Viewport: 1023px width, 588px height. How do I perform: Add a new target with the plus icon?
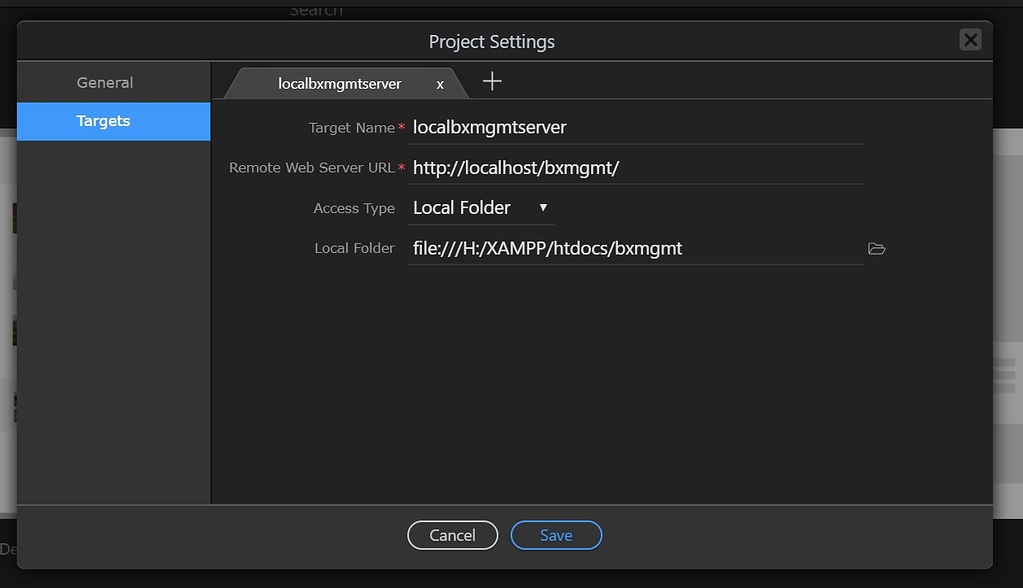pos(491,81)
